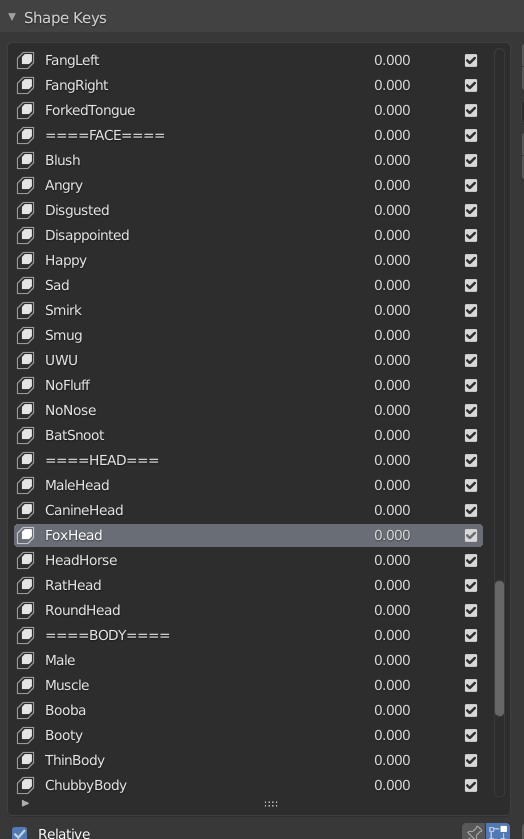Screen dimensions: 524x839
Task: Click the shape key icon next to Blush
Action: (25, 160)
